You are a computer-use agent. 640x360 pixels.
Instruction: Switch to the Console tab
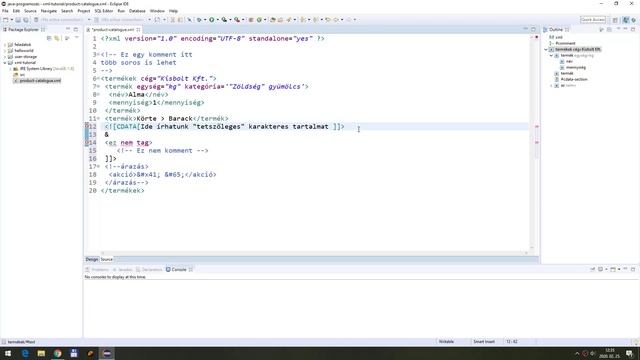179,269
